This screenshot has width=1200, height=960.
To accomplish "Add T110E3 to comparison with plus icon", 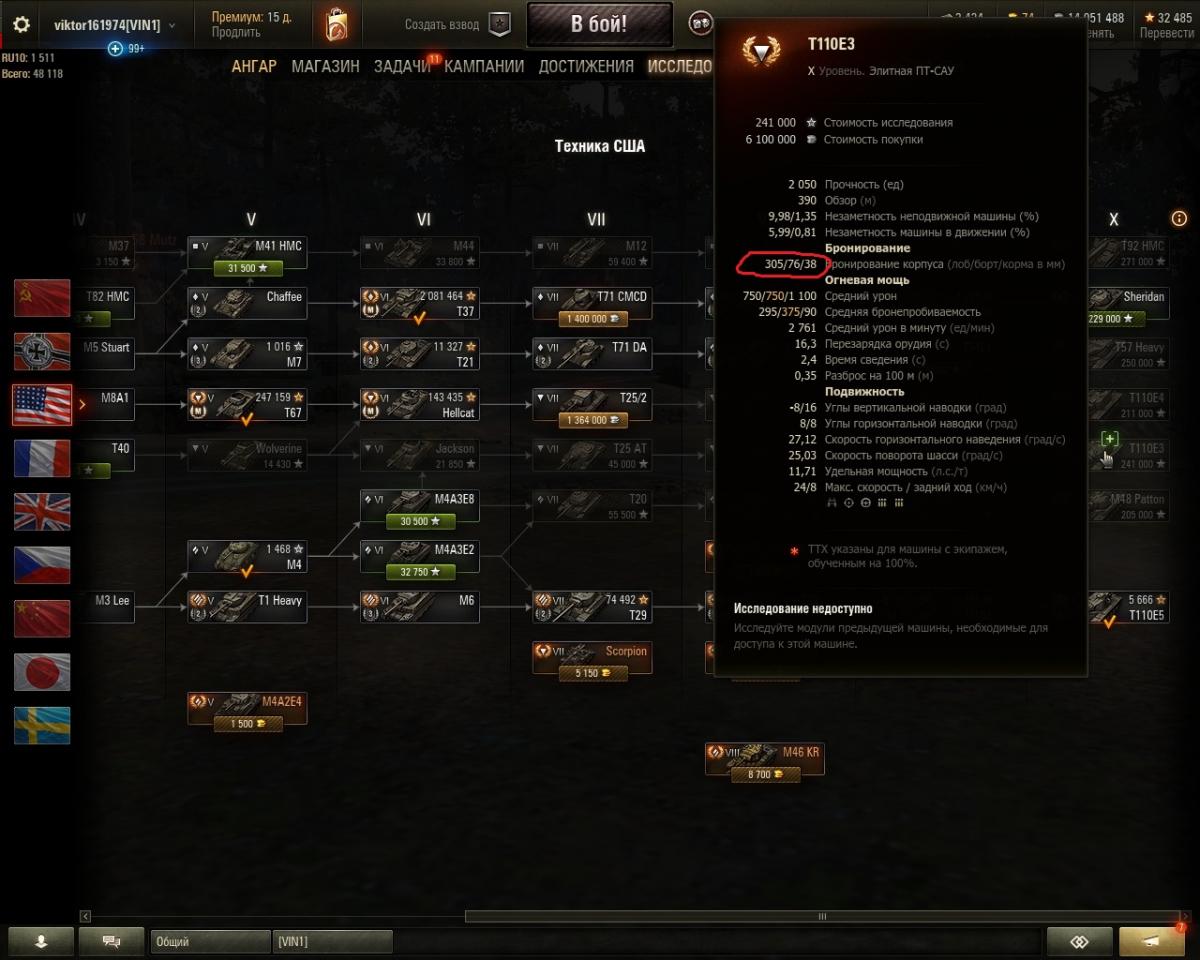I will 1109,439.
